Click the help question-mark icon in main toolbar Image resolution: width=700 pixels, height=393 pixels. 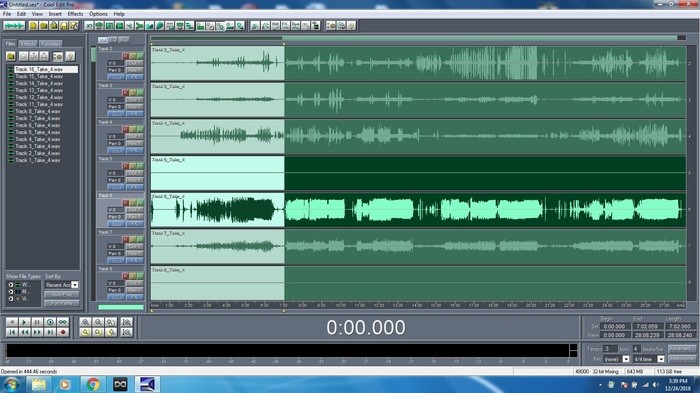point(351,26)
